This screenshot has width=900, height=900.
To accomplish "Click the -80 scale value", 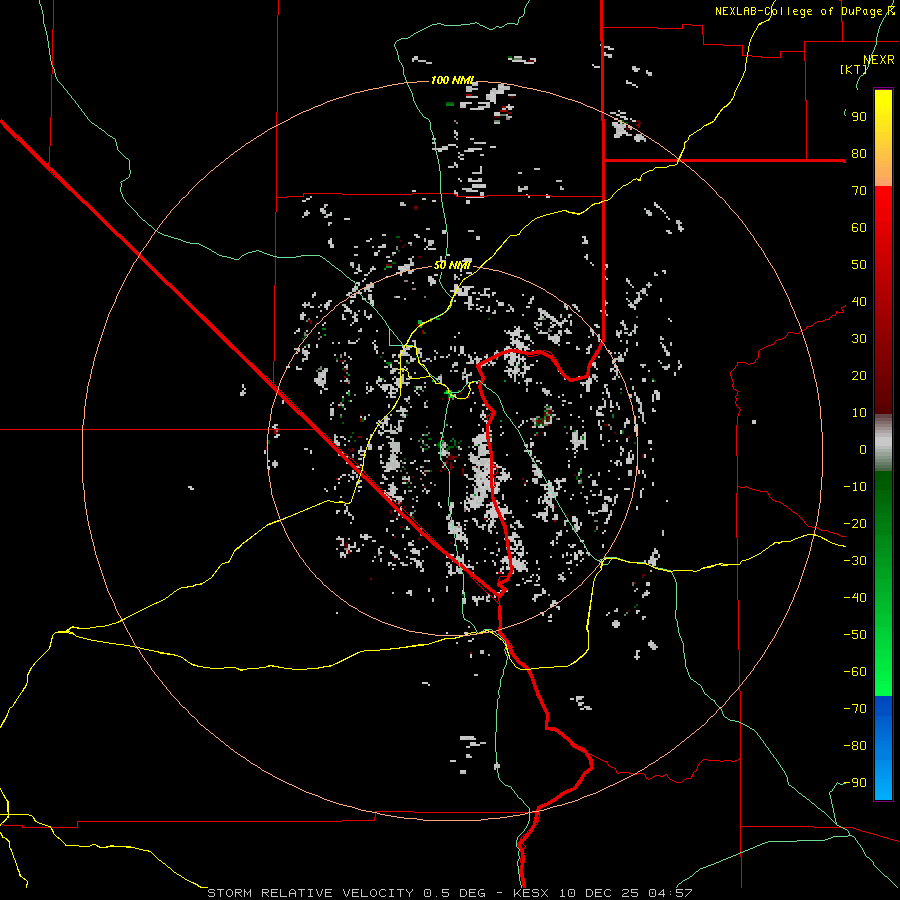I will [855, 746].
